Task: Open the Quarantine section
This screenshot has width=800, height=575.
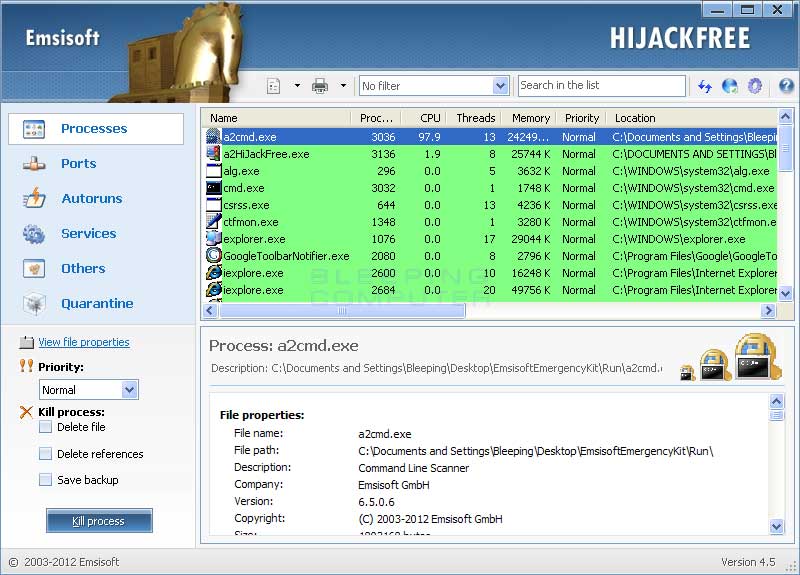Action: 97,304
